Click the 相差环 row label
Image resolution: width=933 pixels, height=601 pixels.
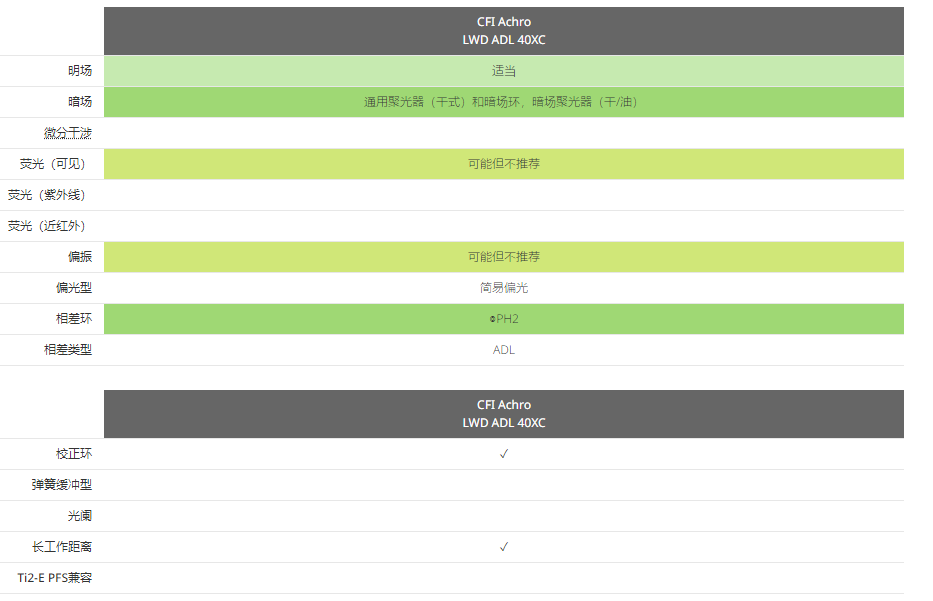74,319
